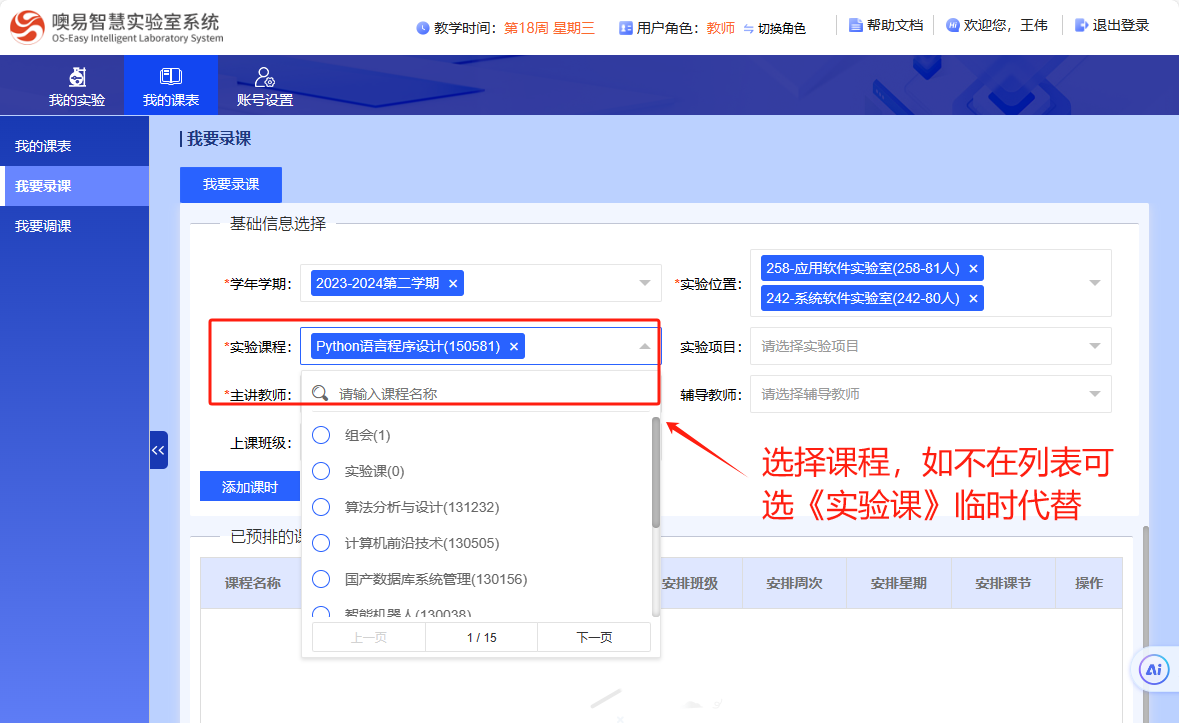Remove the Python语言程序设计 course tag
1179x723 pixels.
[514, 346]
